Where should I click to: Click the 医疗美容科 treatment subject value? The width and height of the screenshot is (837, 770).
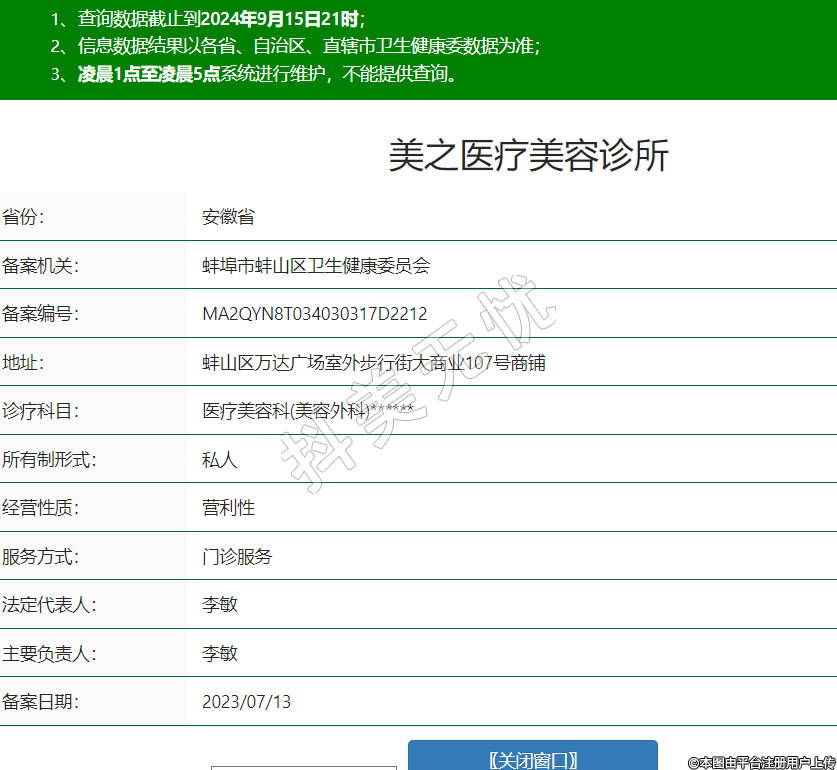[307, 411]
